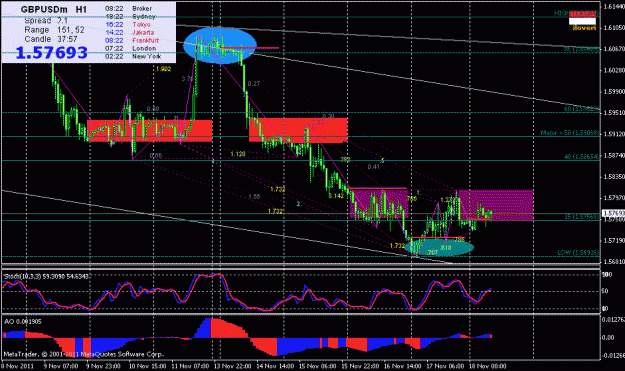Viewport: 625px width, 371px height.
Task: Click the Jakarta session time row
Action: pos(130,32)
